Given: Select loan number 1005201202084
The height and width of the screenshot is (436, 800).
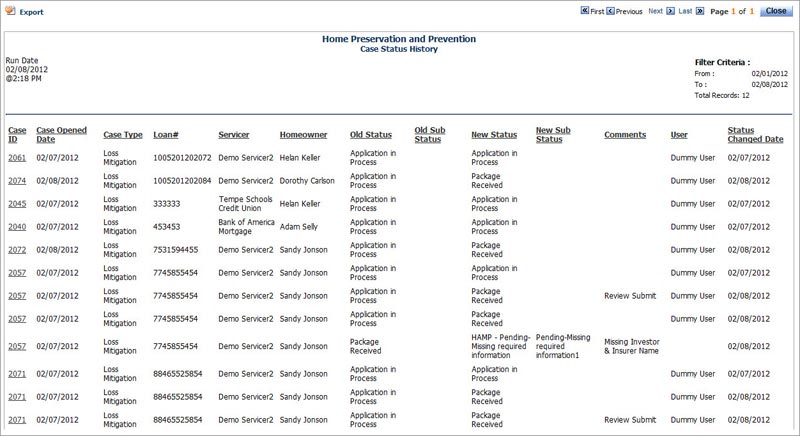Looking at the screenshot, I should point(182,181).
